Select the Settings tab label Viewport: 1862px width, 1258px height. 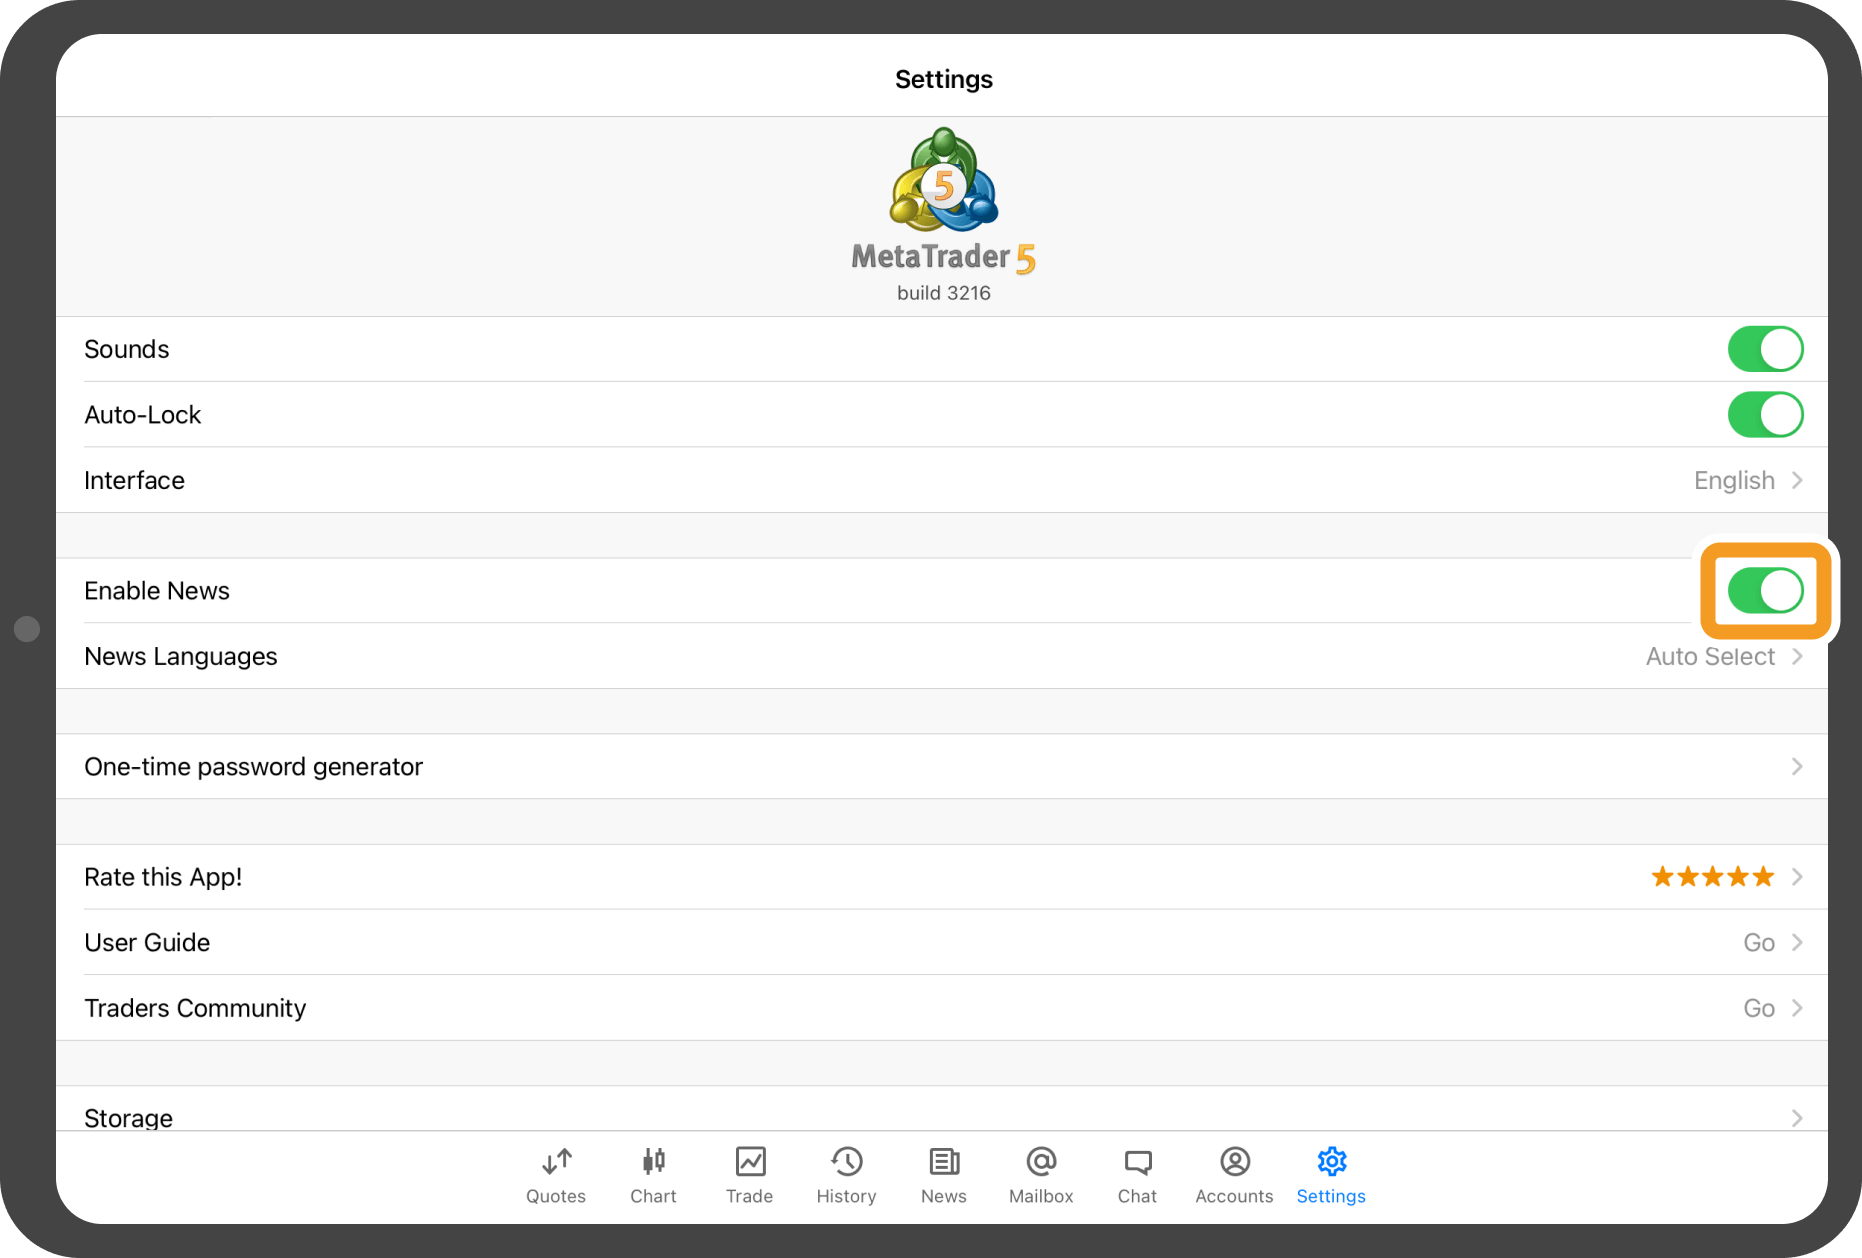tap(1330, 1196)
